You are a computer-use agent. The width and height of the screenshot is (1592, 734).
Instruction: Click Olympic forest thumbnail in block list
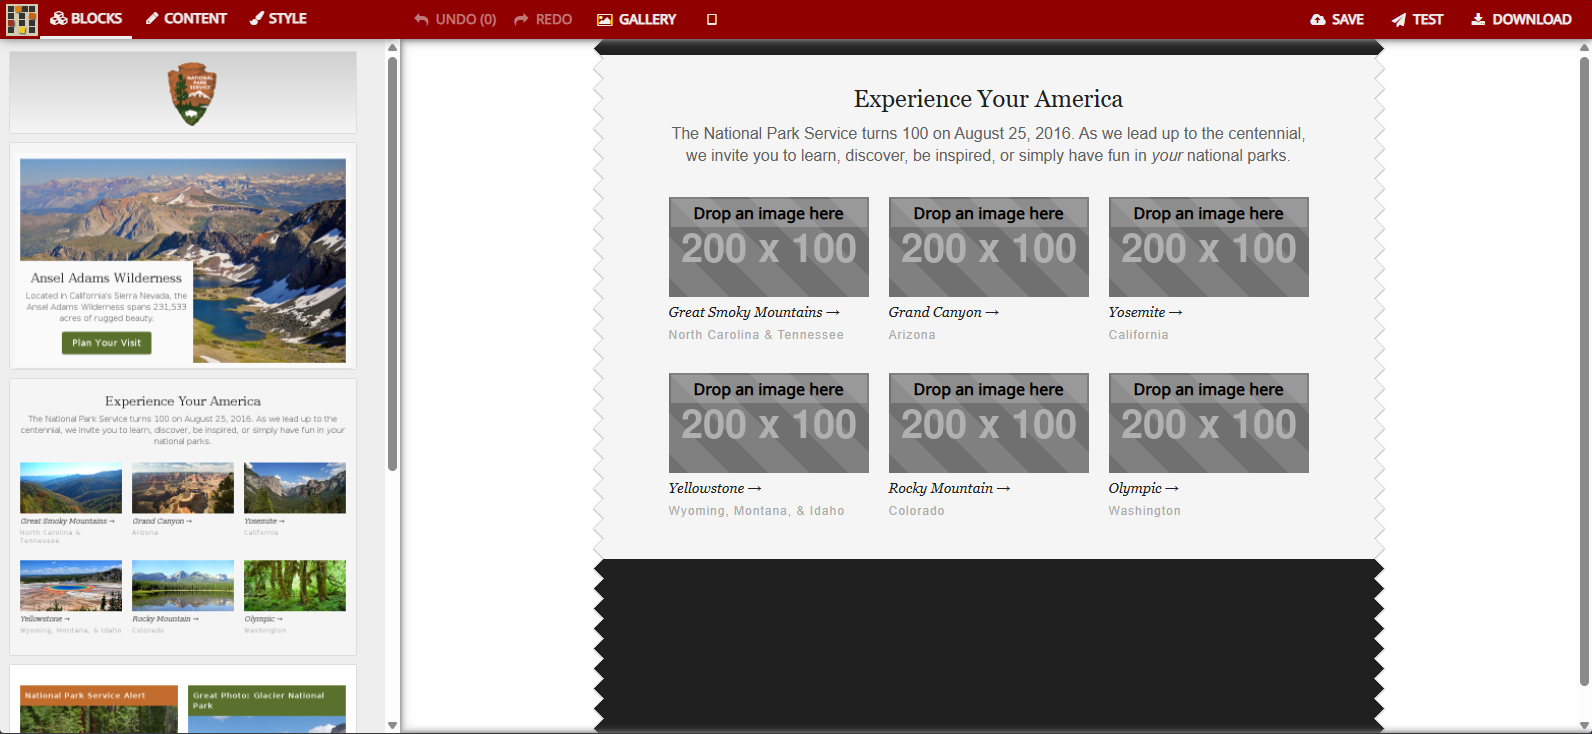[x=295, y=586]
